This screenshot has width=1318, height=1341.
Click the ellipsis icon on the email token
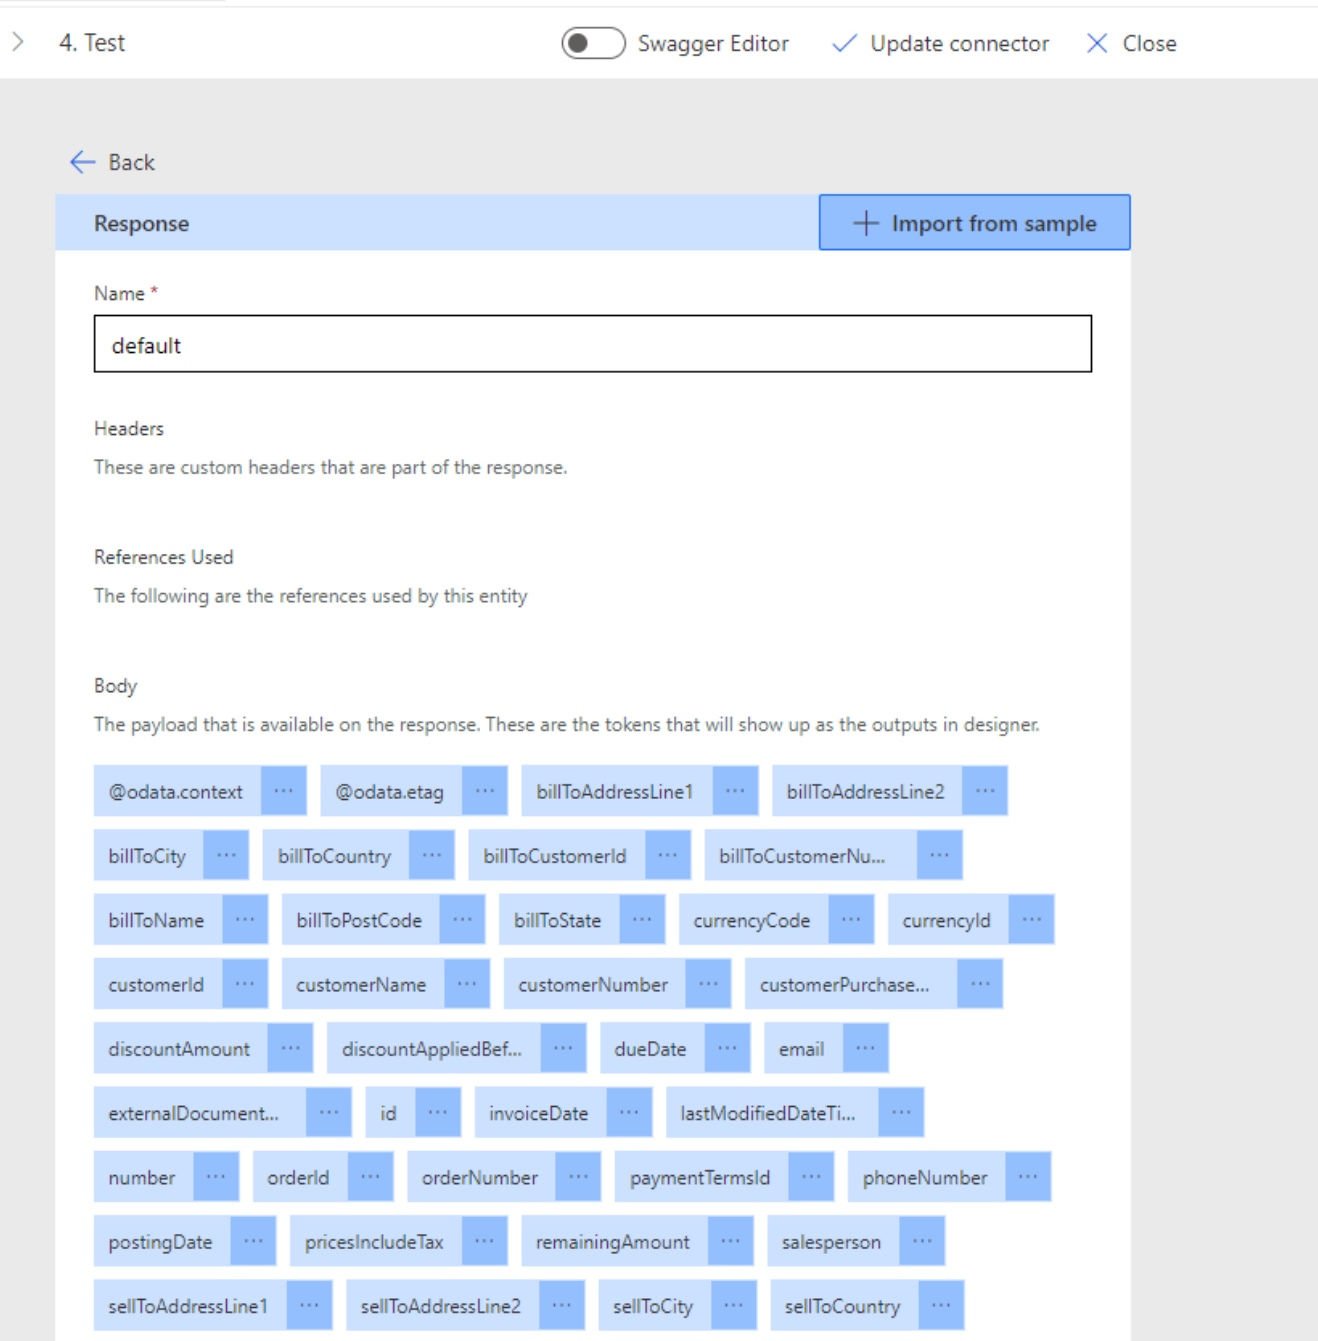click(865, 1049)
